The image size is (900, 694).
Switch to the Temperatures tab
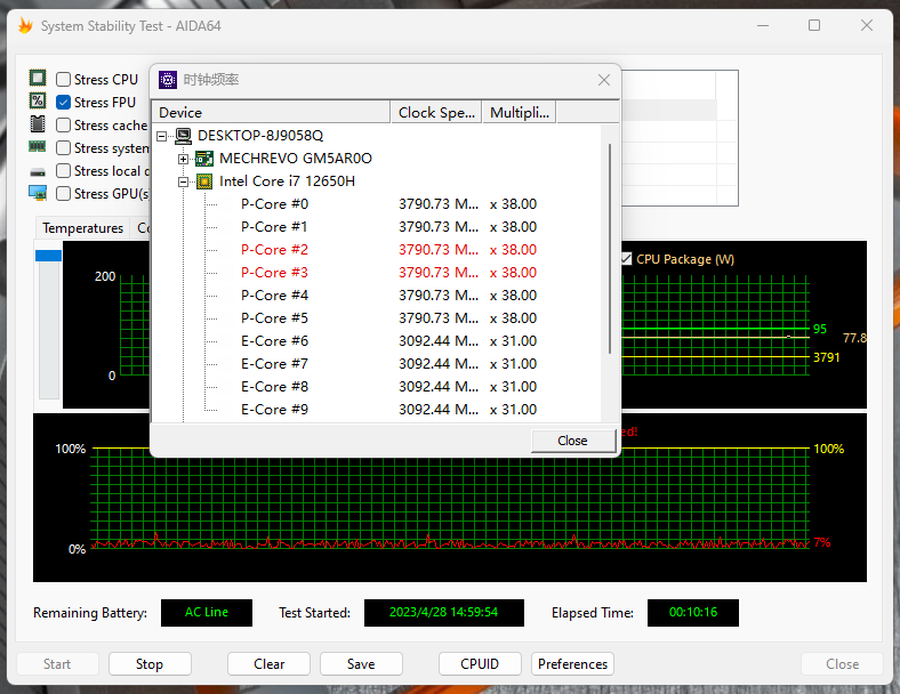[83, 228]
